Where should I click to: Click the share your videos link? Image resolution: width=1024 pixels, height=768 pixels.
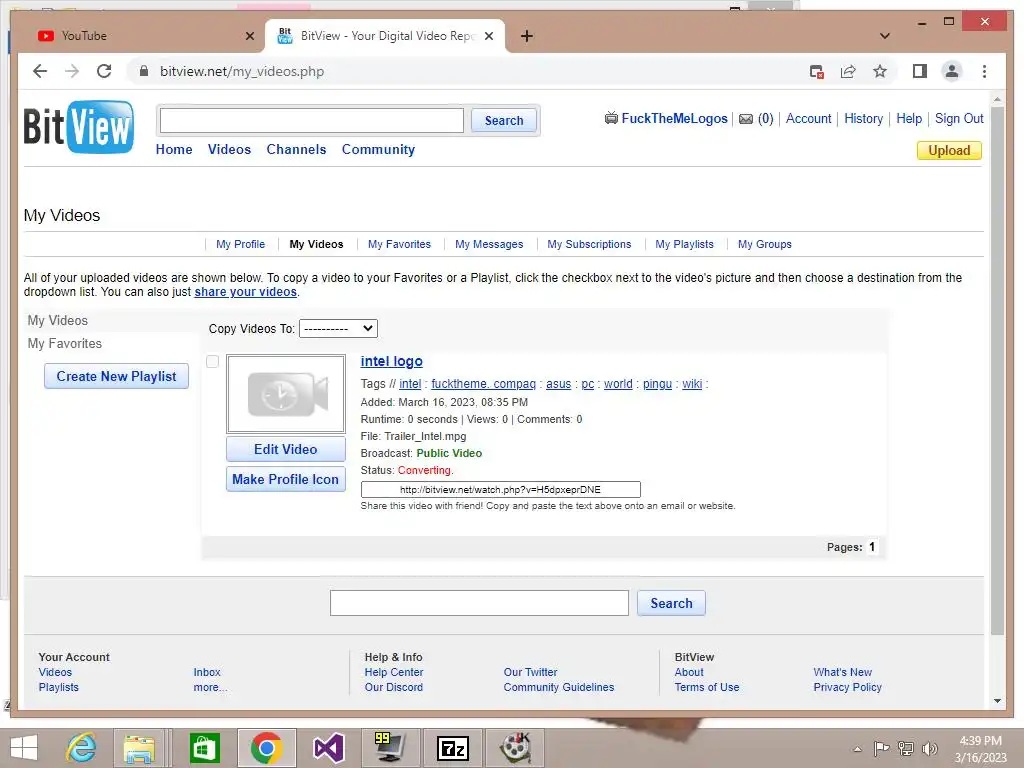[x=246, y=292]
